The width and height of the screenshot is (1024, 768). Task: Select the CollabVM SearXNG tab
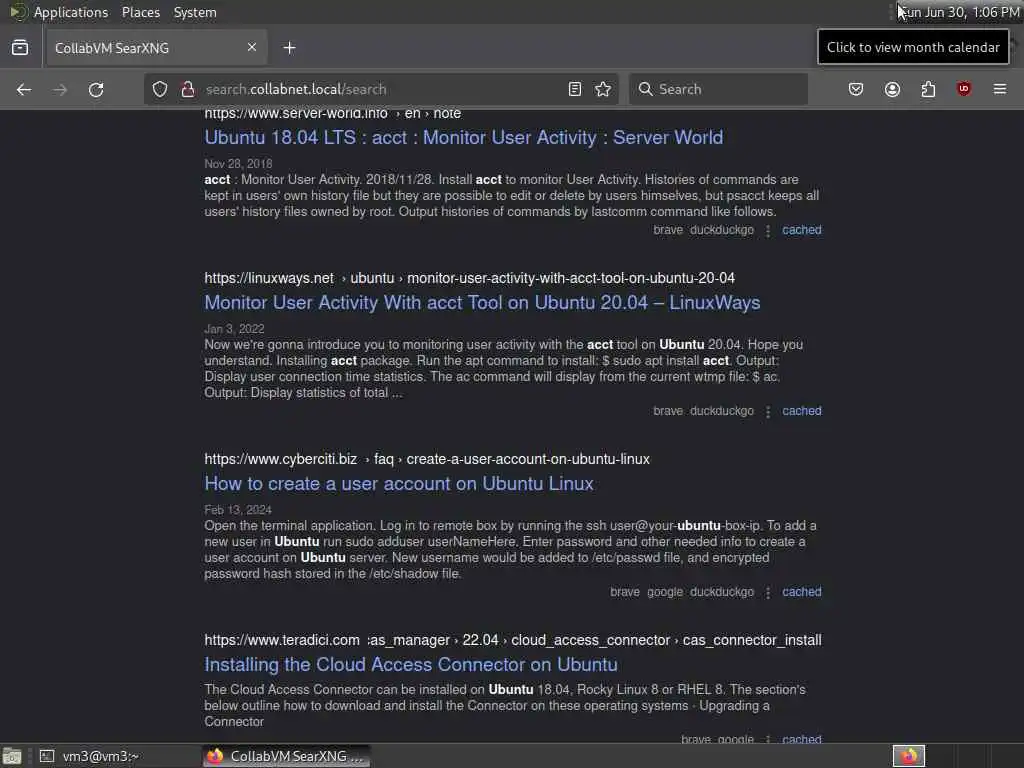(x=157, y=48)
